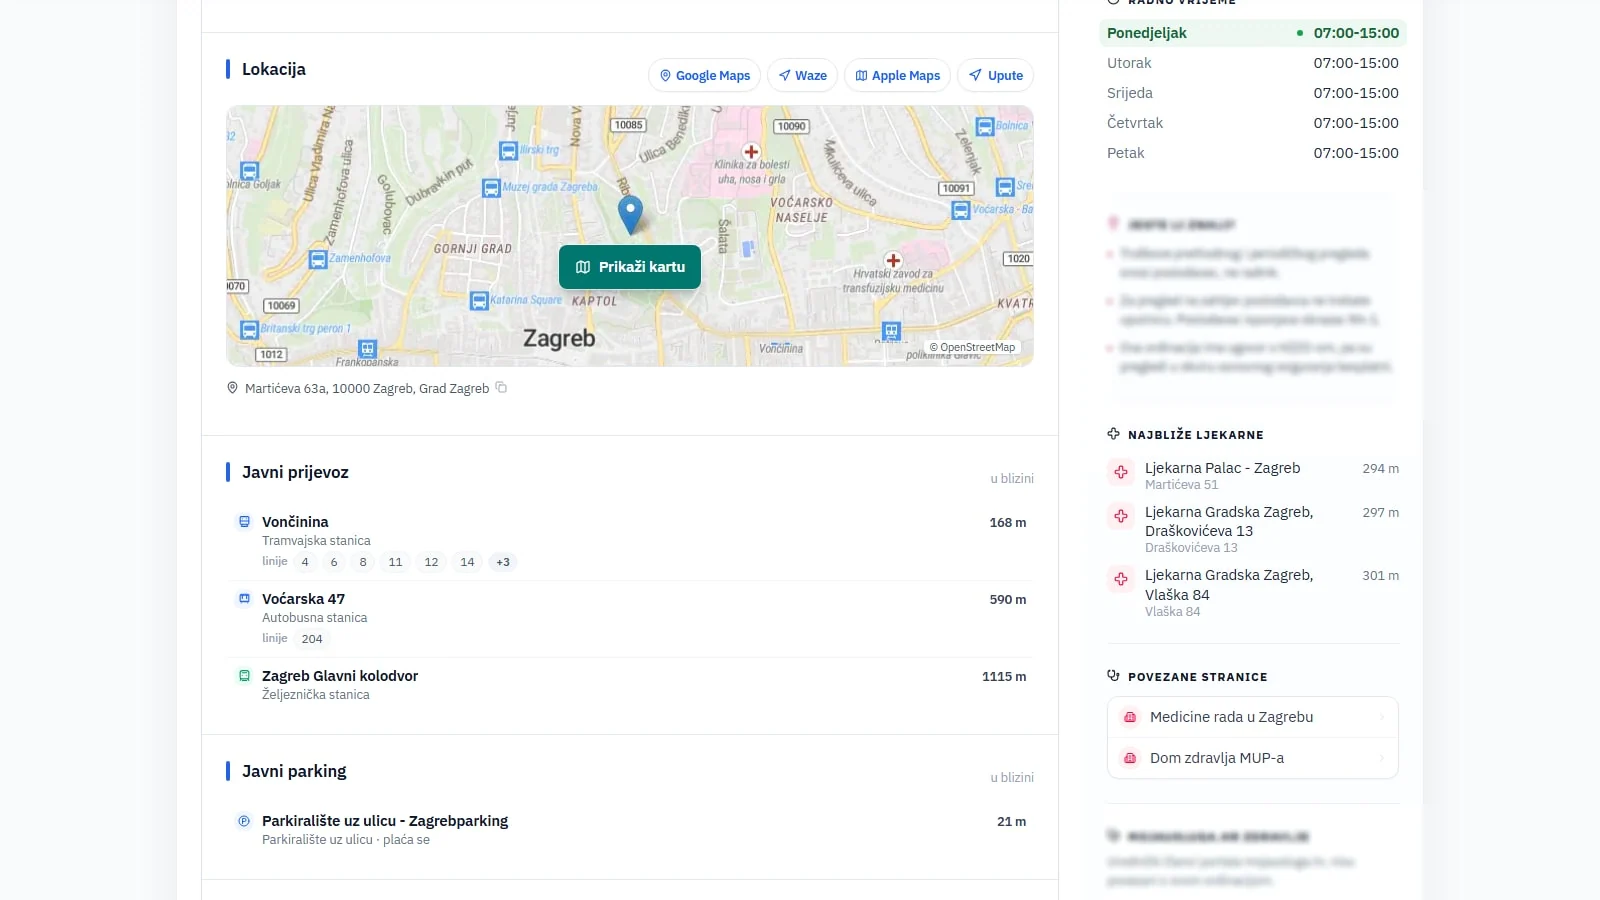Viewport: 1600px width, 900px height.
Task: Click the icon beside Medicine rada u Zagrebu
Action: (x=1130, y=717)
